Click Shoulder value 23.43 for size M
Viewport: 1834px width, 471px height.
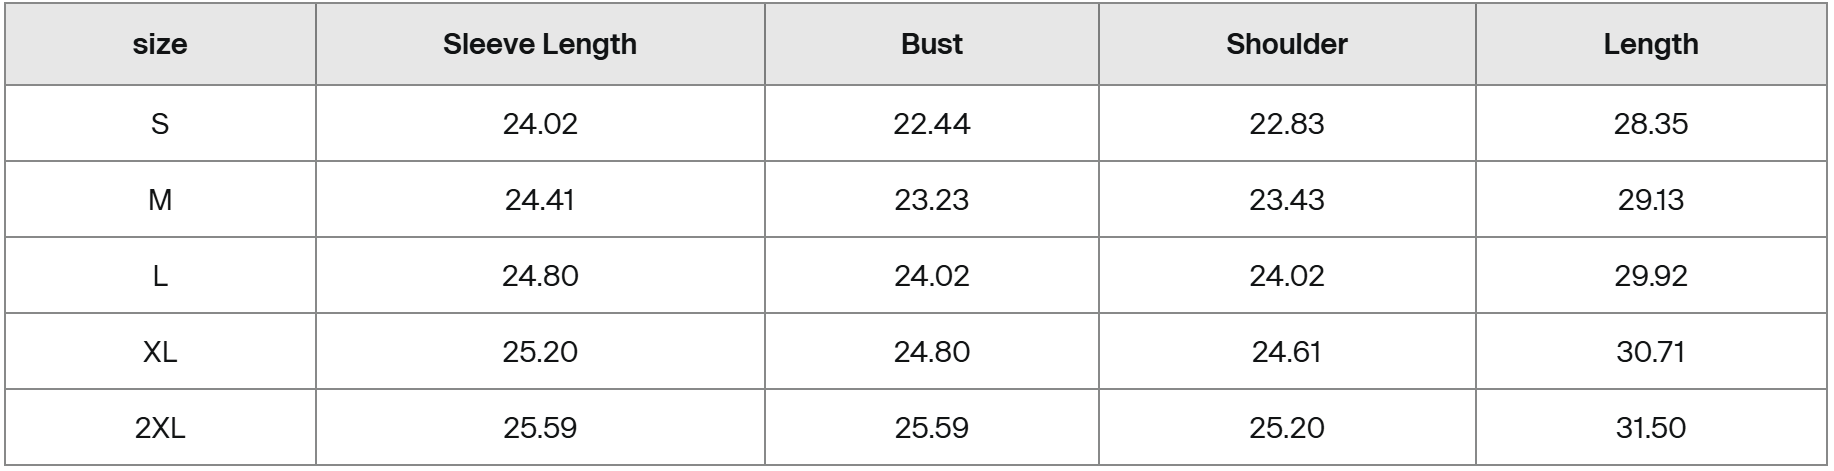point(1286,200)
